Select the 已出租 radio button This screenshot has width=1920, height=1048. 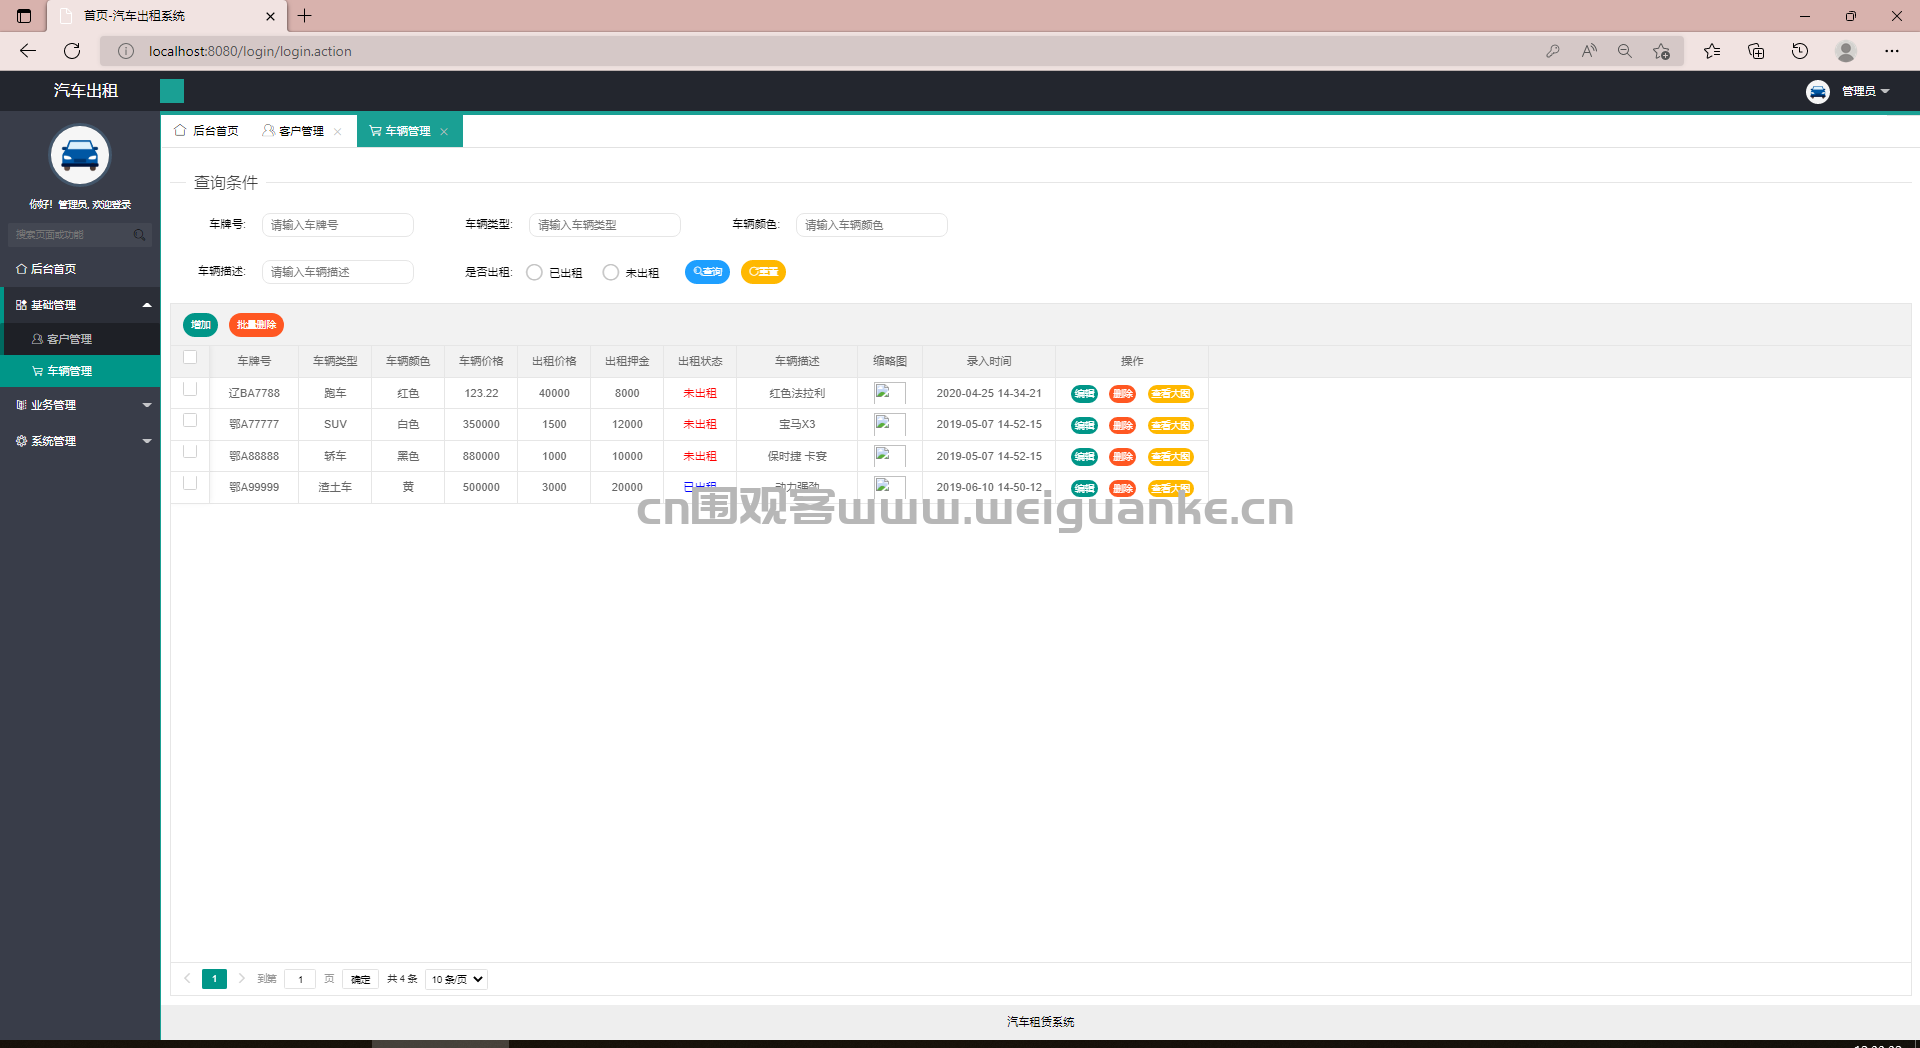coord(535,273)
